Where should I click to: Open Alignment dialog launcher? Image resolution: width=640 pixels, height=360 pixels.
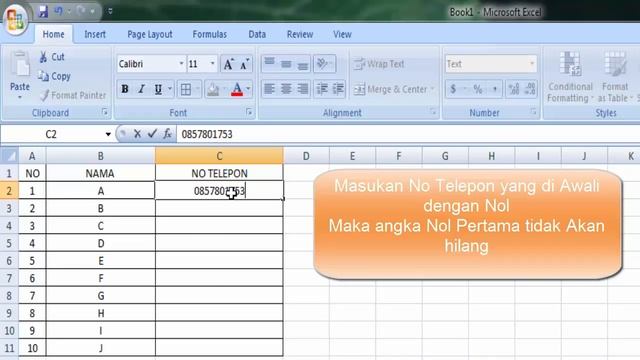pos(433,112)
